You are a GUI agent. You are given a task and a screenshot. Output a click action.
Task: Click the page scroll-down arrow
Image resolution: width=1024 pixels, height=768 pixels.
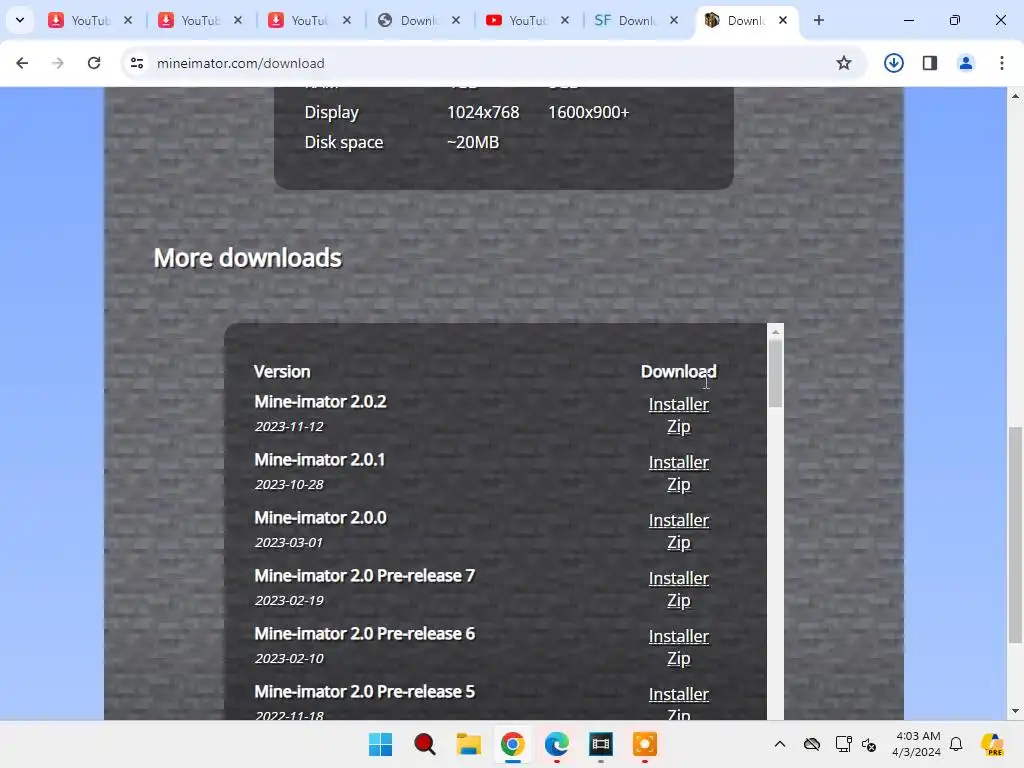click(x=1016, y=711)
